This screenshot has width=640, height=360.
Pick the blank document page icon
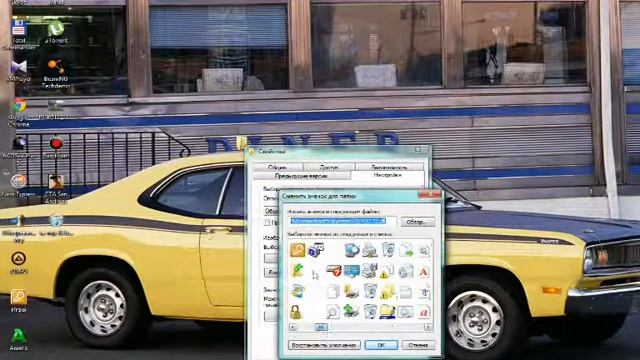click(x=333, y=291)
